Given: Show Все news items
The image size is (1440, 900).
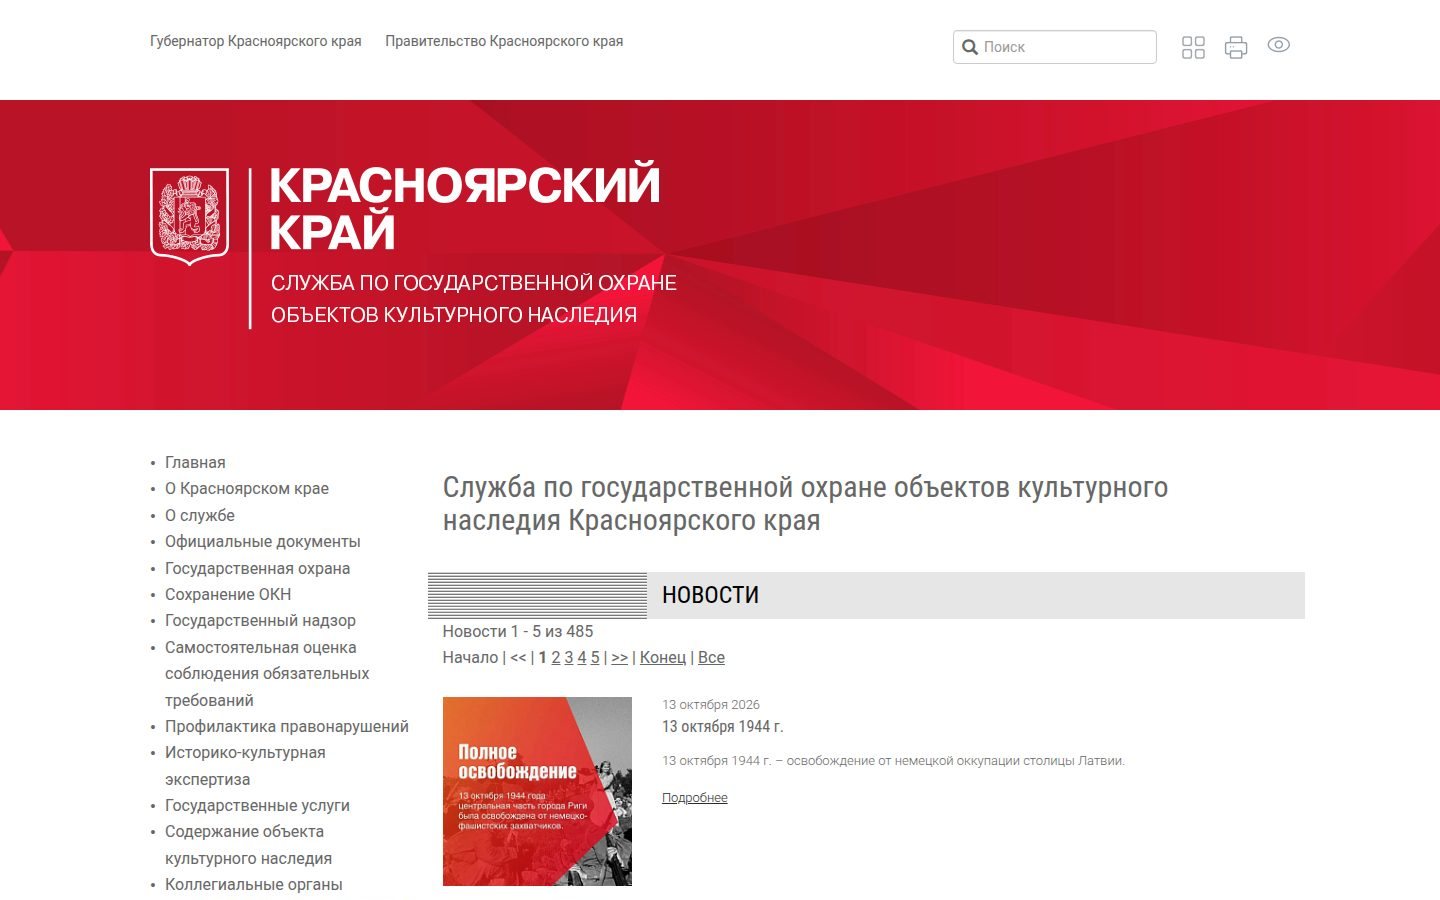Looking at the screenshot, I should pyautogui.click(x=711, y=657).
